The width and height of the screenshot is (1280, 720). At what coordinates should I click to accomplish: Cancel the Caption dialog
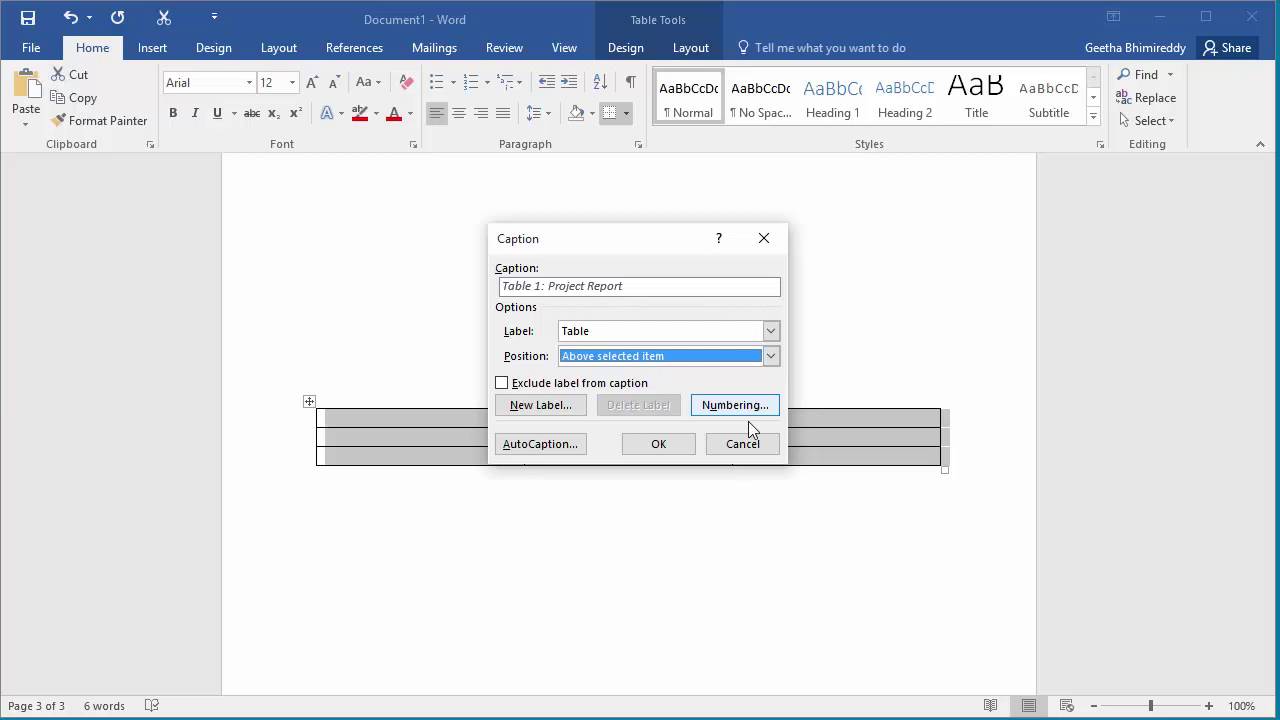point(742,444)
